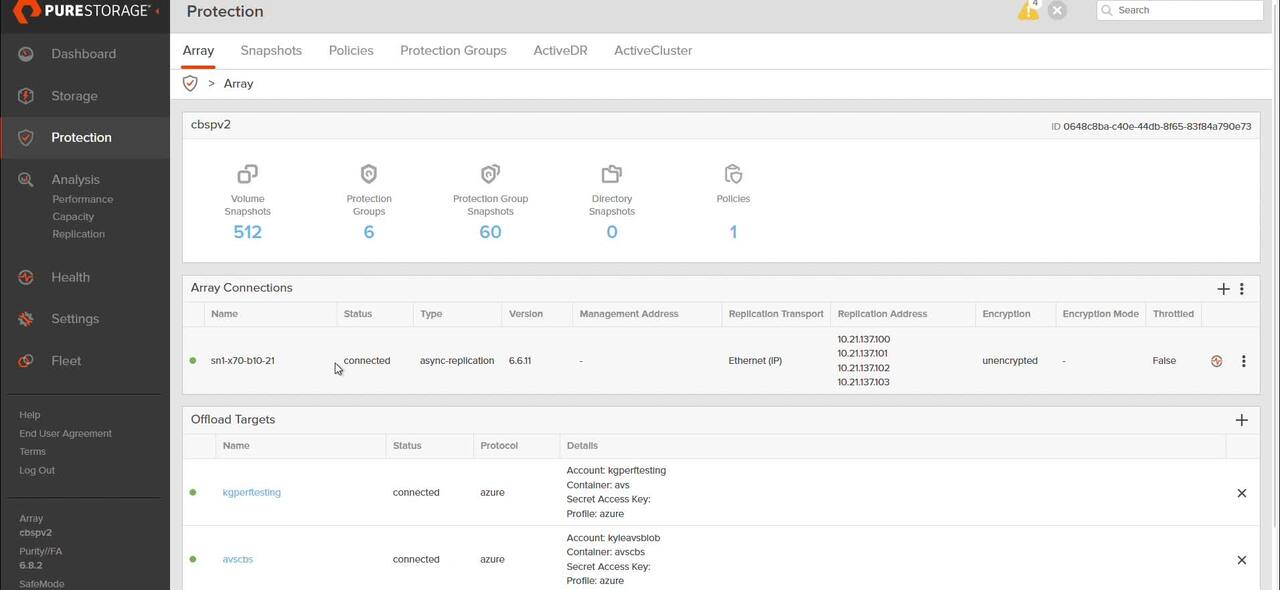The image size is (1280, 590).
Task: Add a new array connection
Action: tap(1223, 289)
